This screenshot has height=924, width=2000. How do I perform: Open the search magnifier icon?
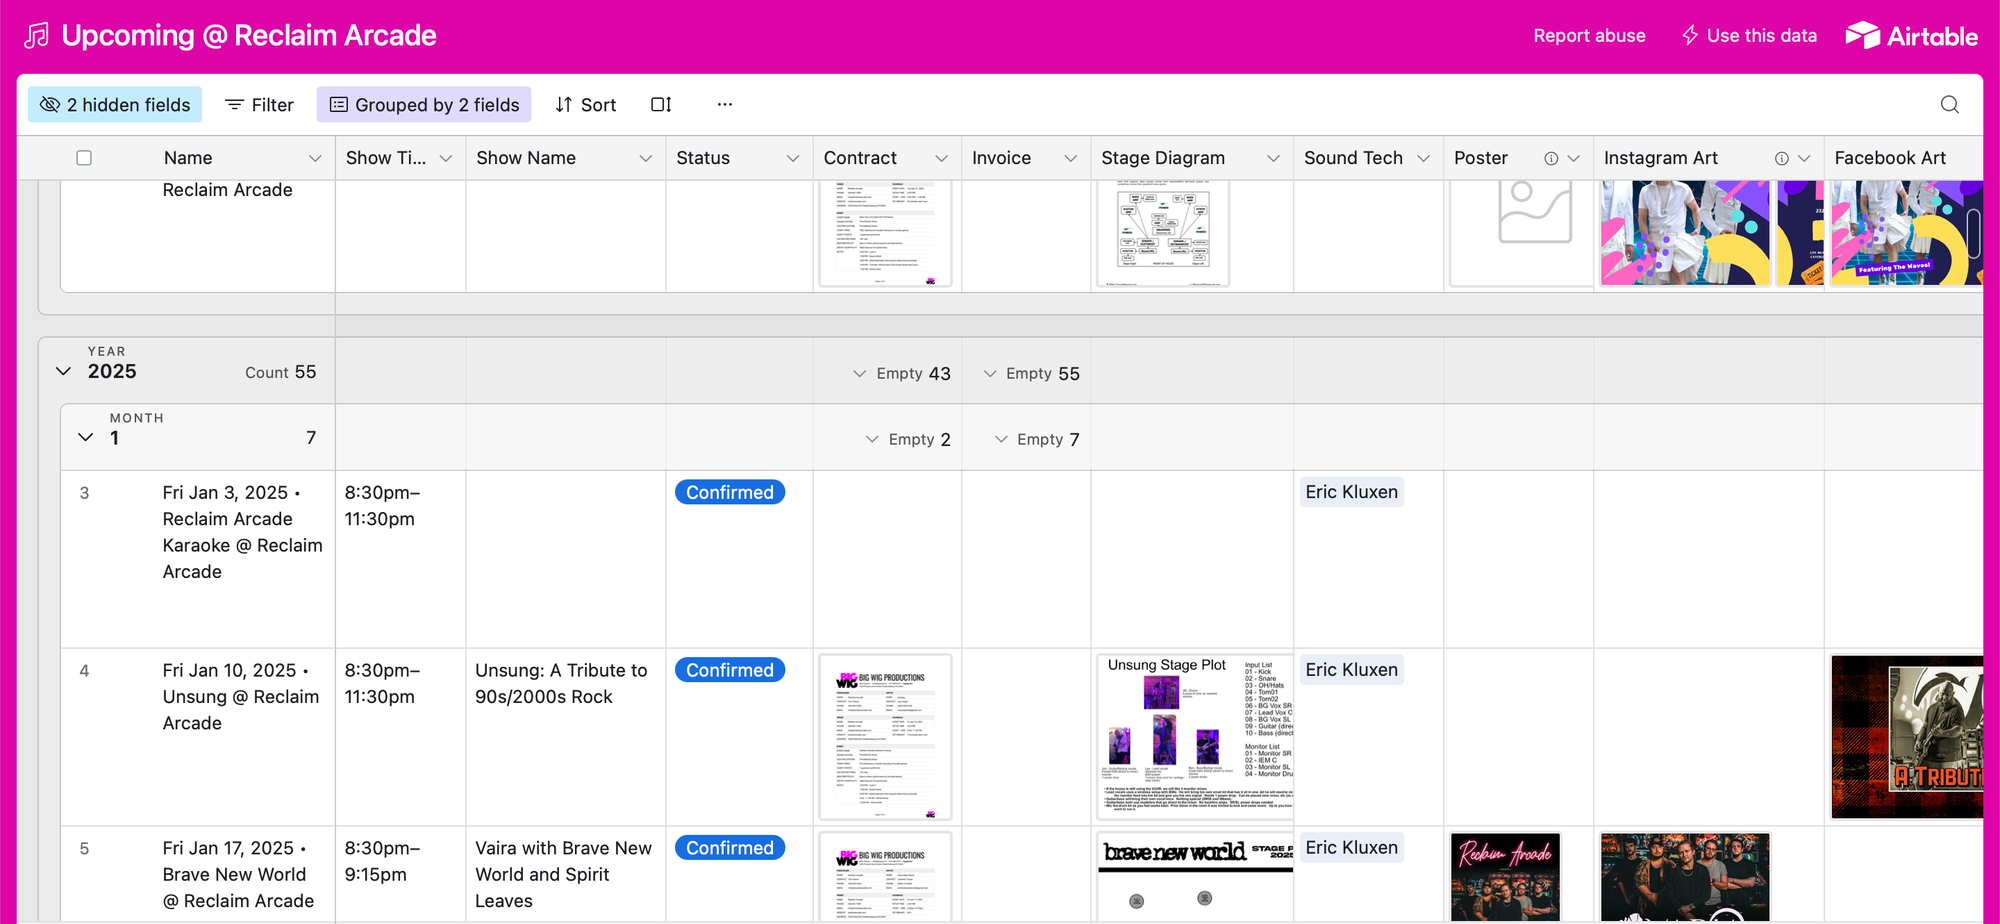(1949, 105)
